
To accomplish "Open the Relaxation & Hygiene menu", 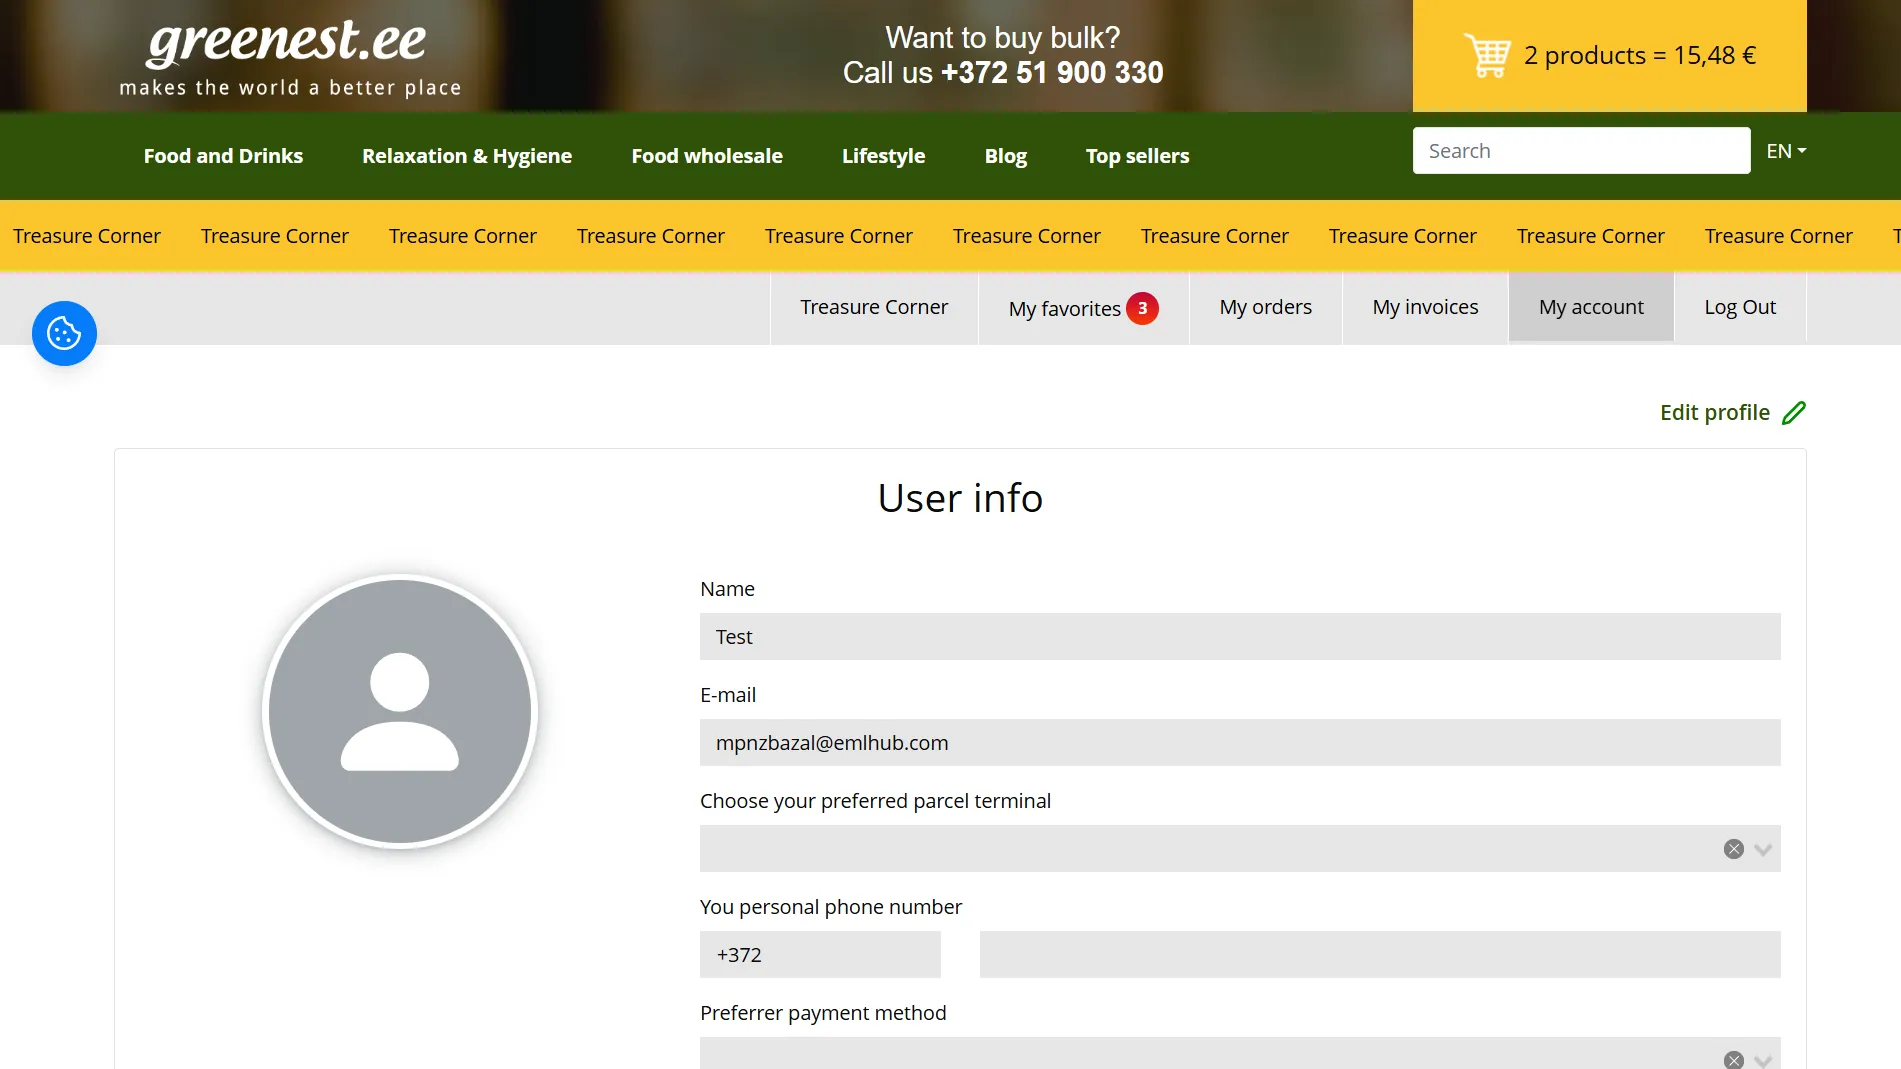I will pos(467,156).
